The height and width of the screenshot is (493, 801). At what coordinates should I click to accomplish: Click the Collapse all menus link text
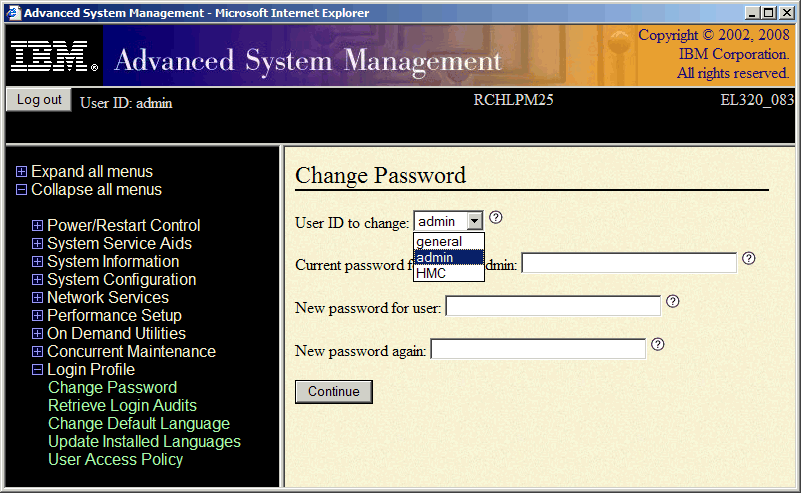coord(97,190)
